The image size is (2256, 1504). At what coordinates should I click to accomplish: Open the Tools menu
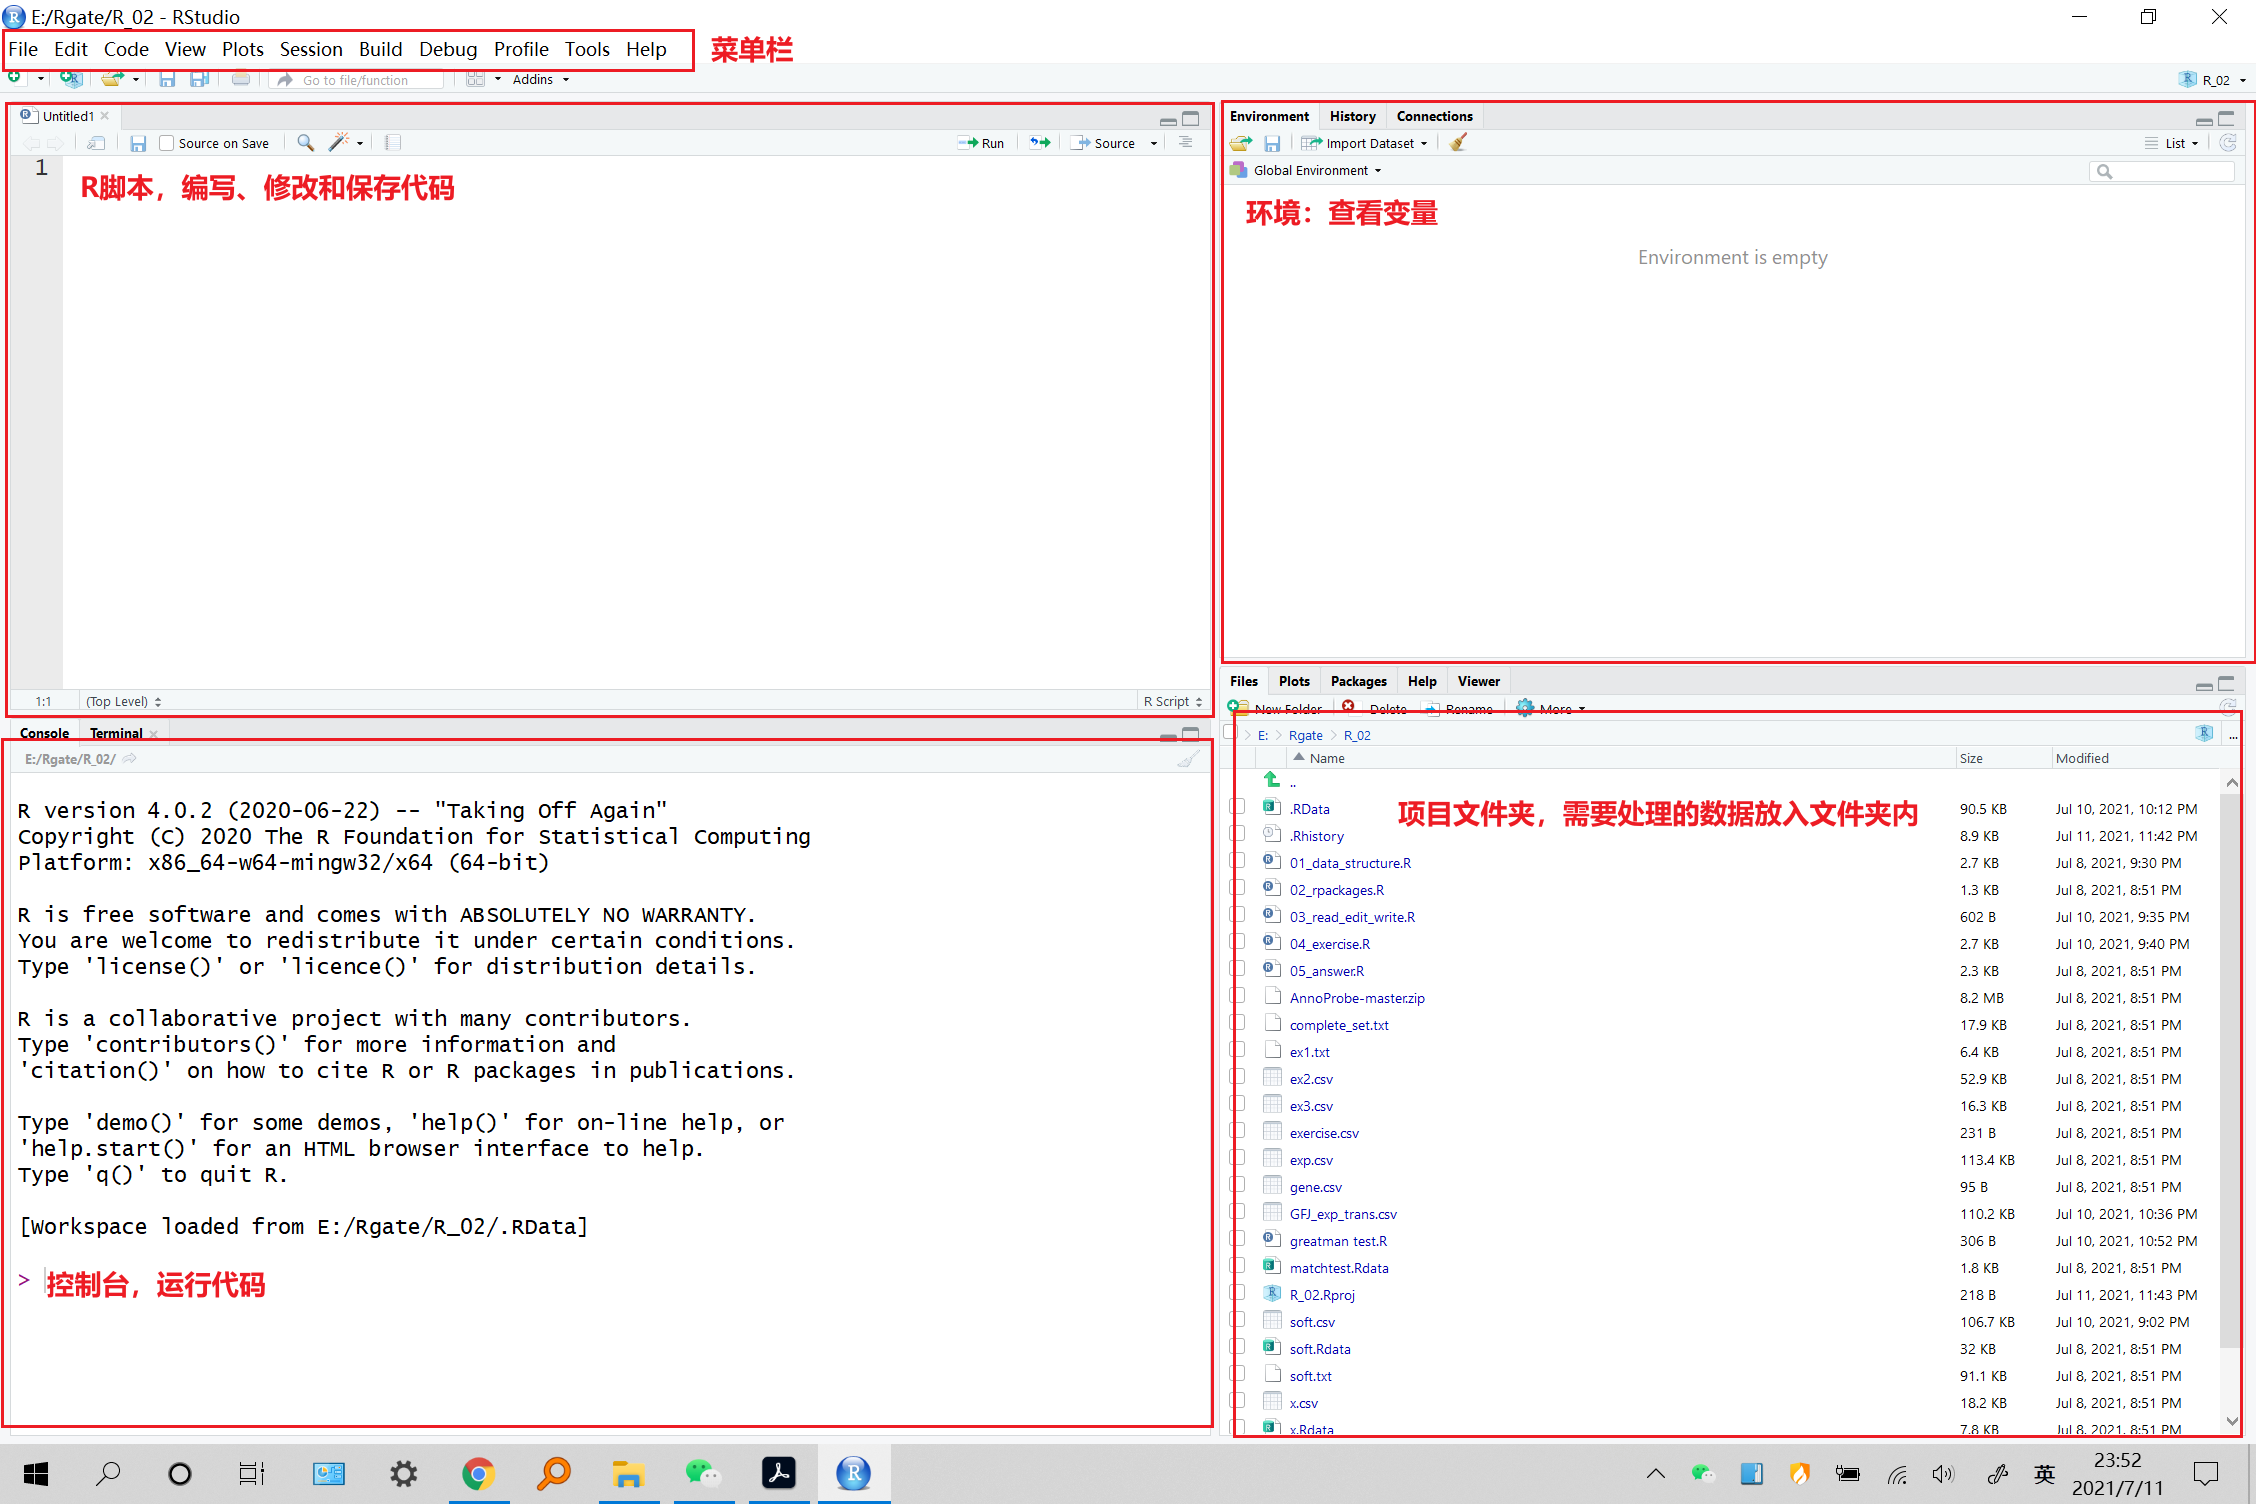[x=587, y=49]
